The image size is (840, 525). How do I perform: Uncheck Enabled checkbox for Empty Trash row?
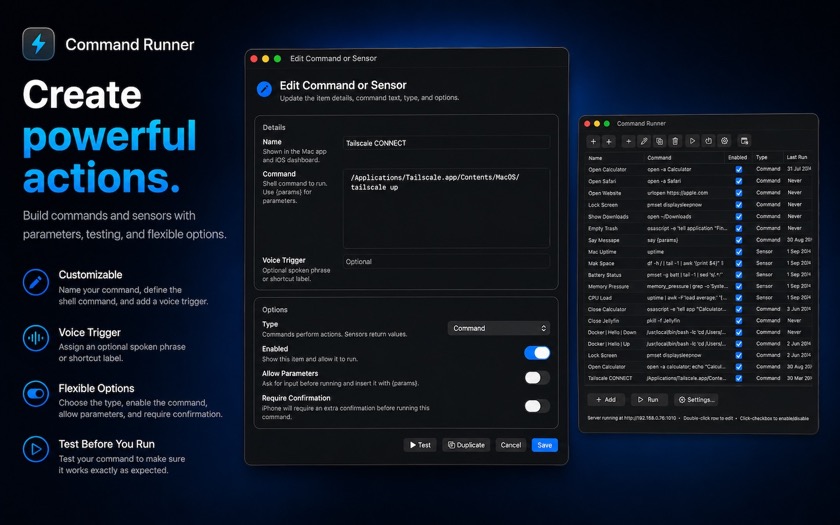click(x=739, y=228)
